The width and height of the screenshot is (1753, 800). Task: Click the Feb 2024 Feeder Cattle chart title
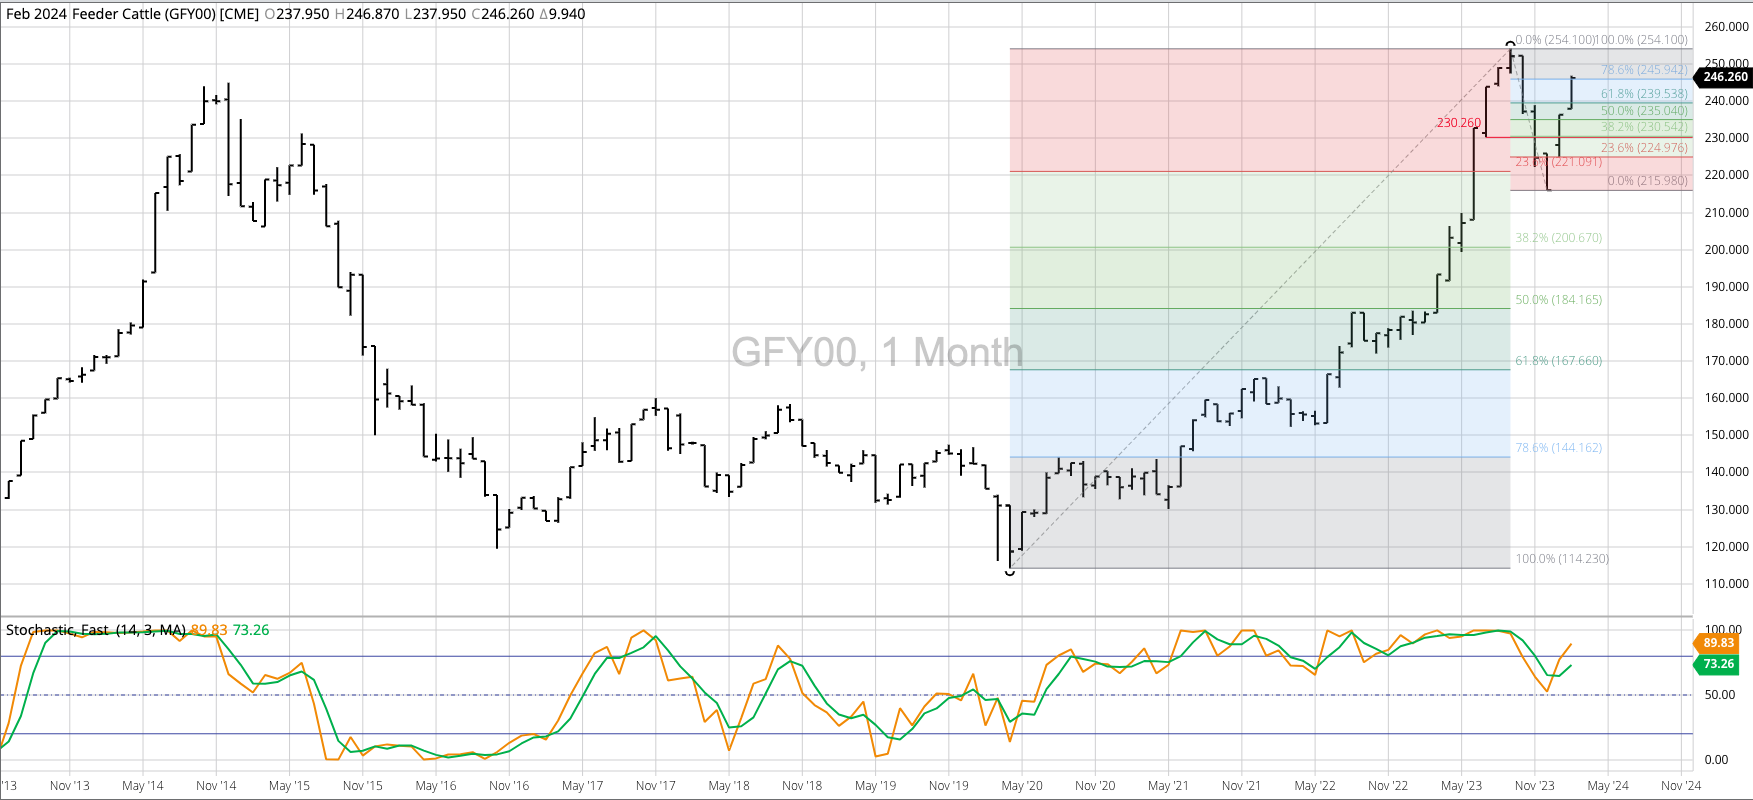pyautogui.click(x=132, y=14)
